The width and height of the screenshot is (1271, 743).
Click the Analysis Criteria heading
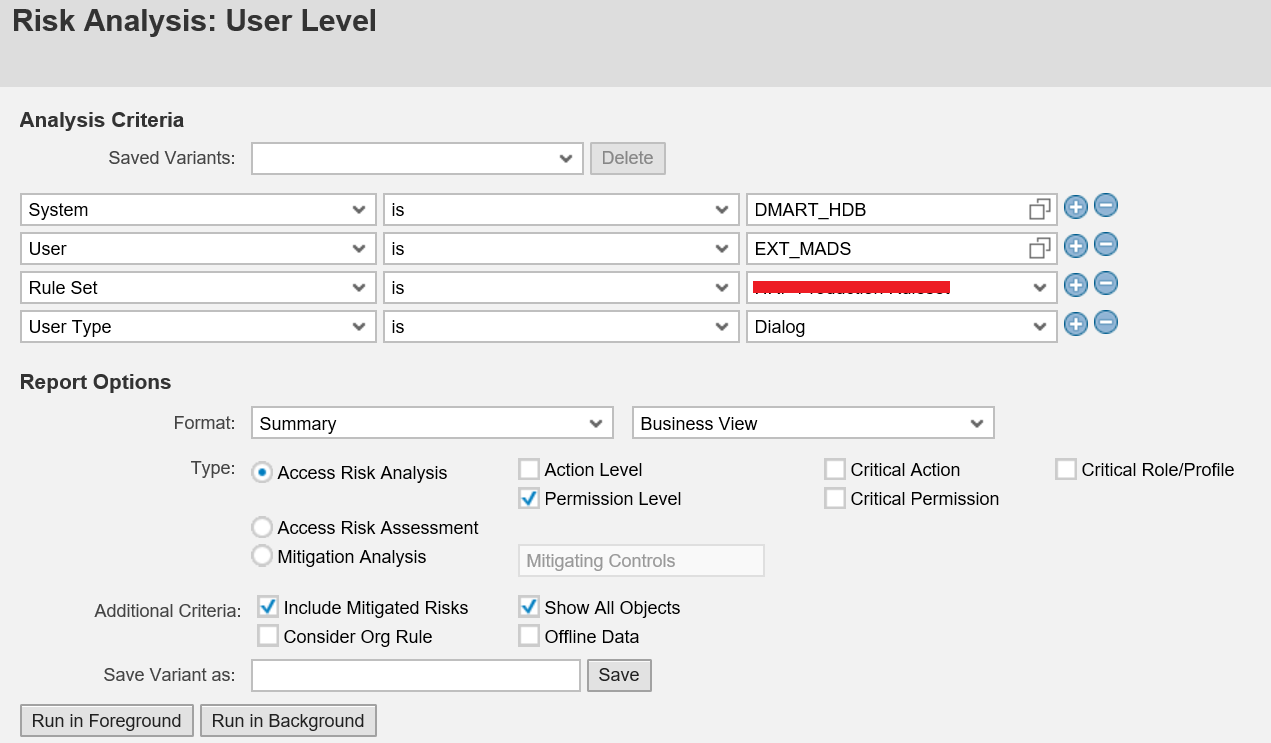tap(102, 120)
